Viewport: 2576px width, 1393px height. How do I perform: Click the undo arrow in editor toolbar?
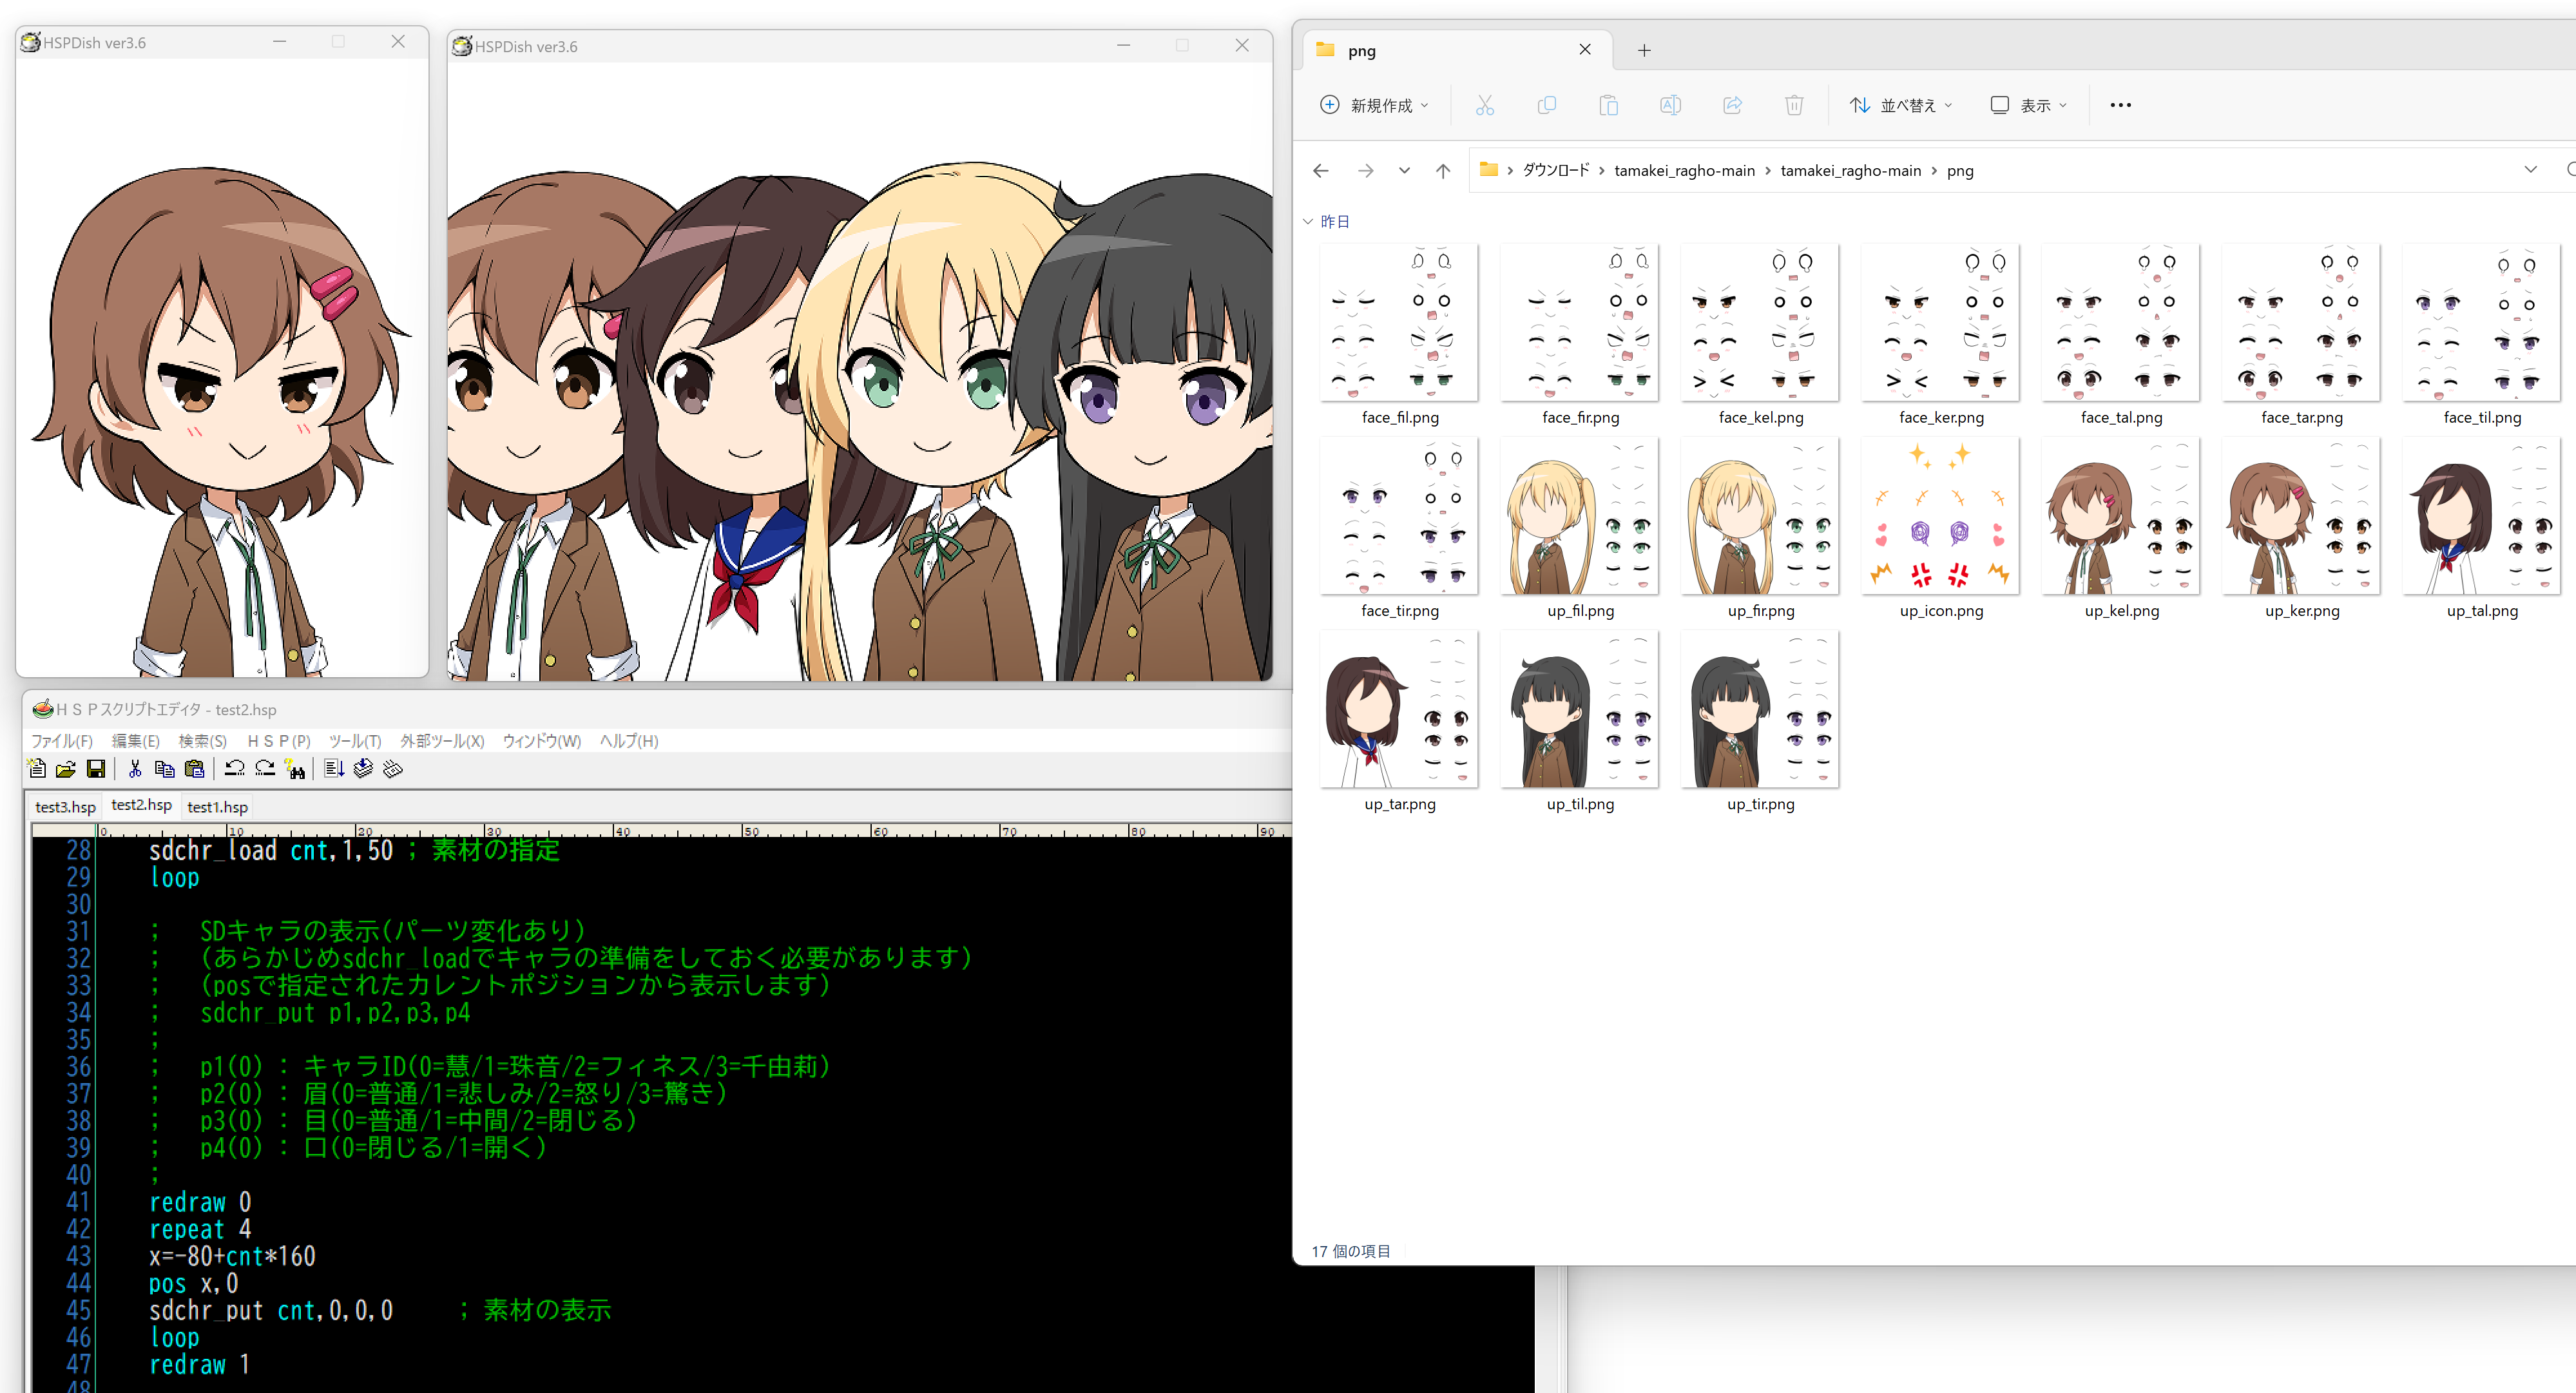coord(235,769)
